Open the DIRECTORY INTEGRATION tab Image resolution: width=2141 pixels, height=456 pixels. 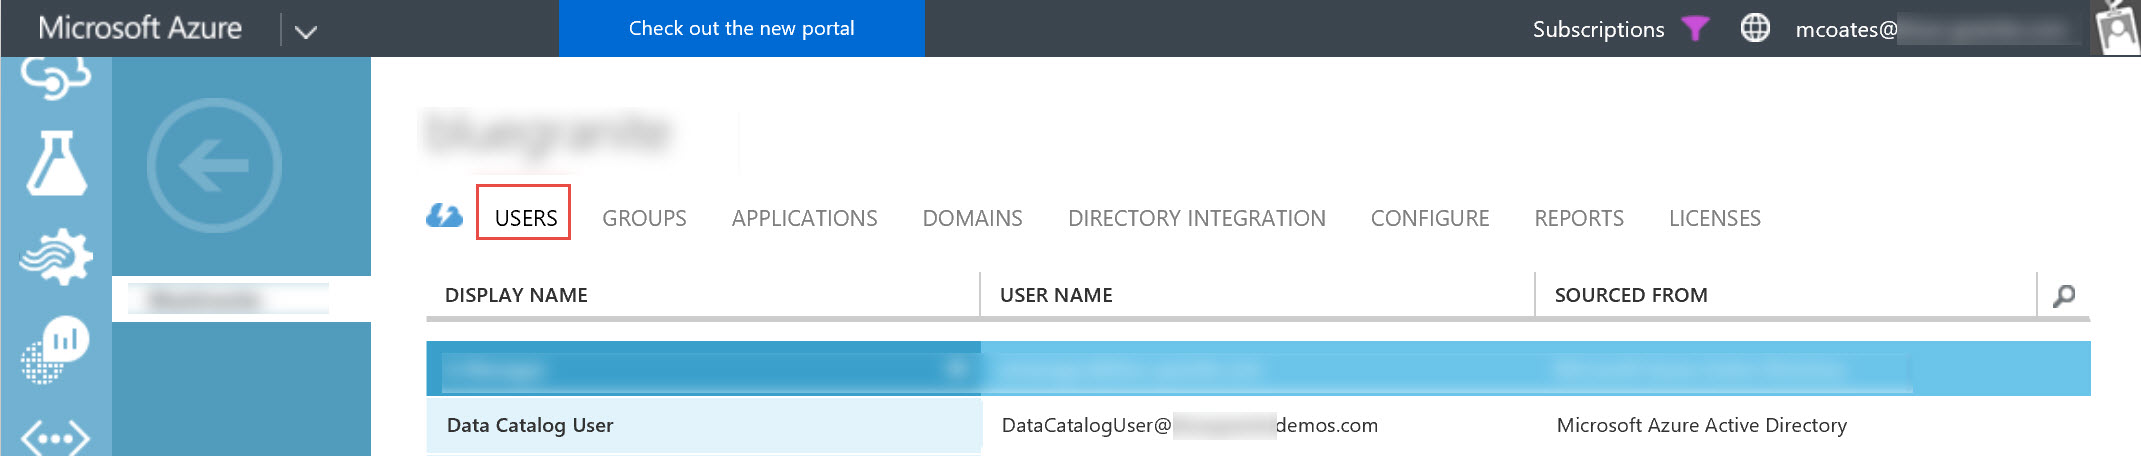1196,217
